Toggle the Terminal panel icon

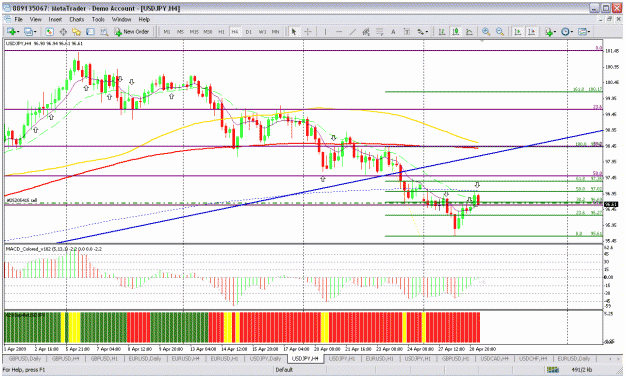pyautogui.click(x=90, y=31)
